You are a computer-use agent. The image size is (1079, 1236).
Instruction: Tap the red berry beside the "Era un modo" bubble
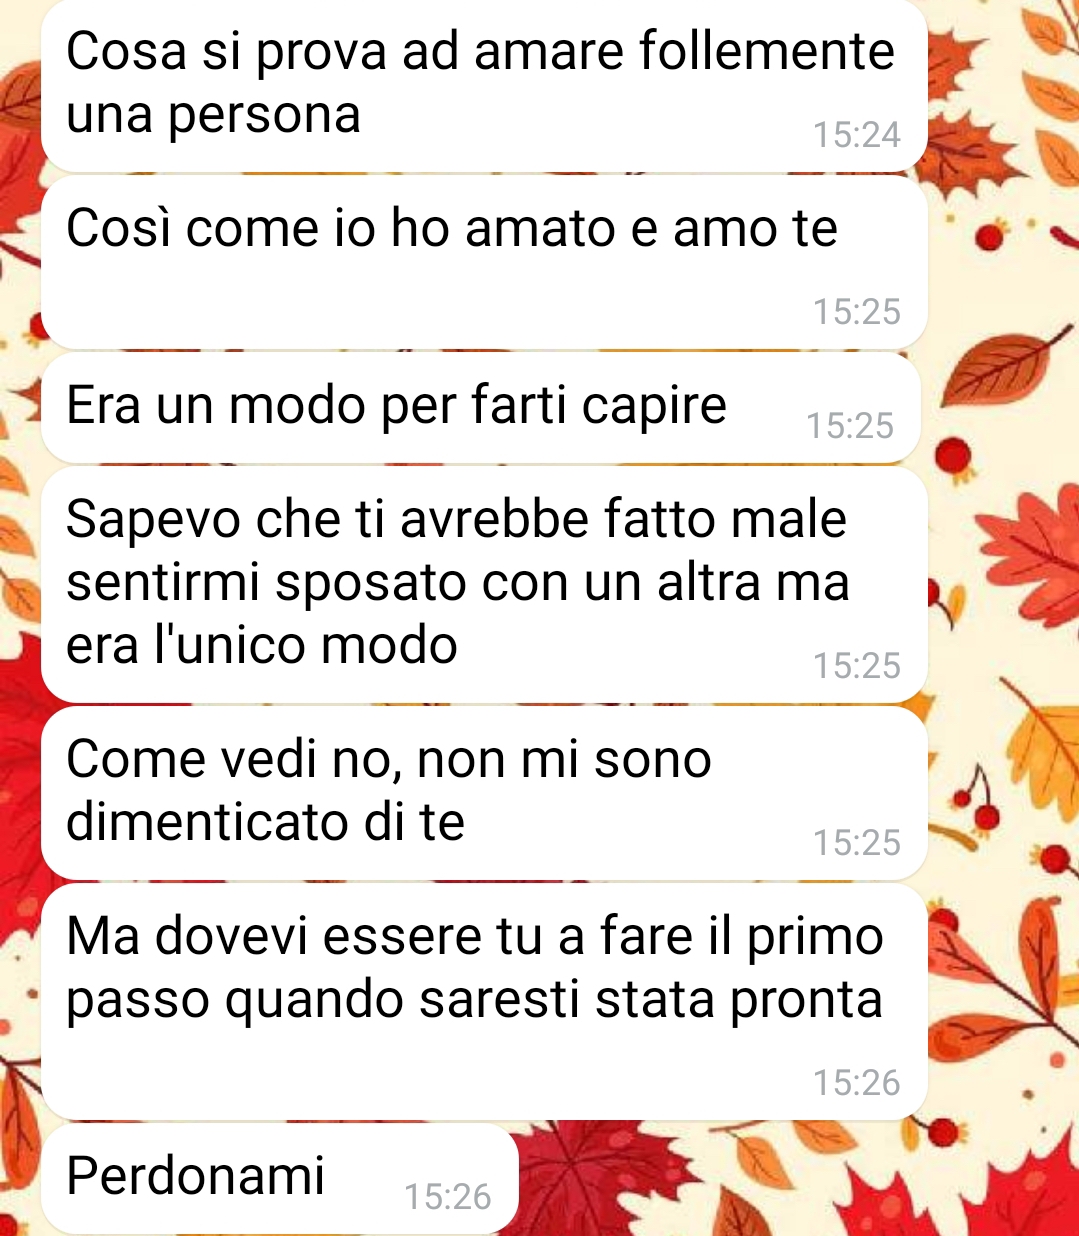(x=954, y=456)
